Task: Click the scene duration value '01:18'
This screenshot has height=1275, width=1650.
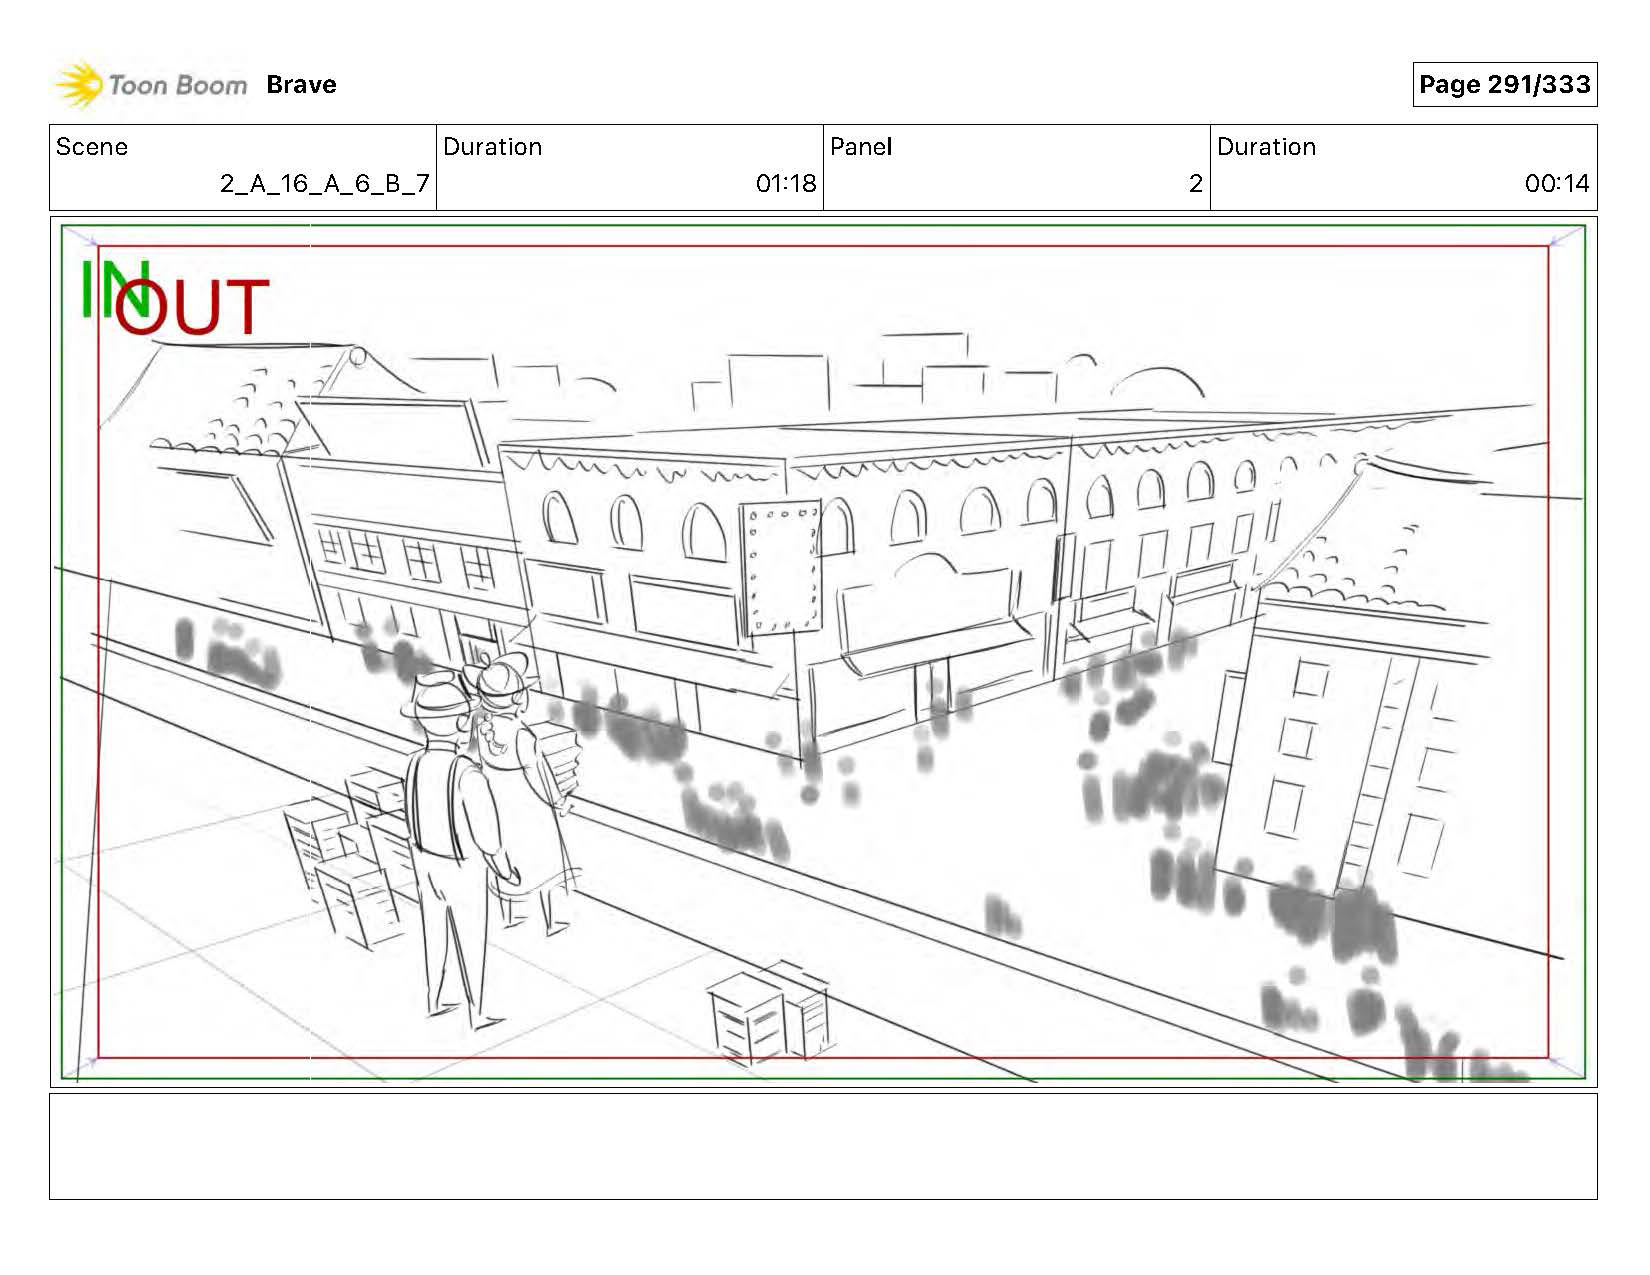Action: click(x=786, y=184)
